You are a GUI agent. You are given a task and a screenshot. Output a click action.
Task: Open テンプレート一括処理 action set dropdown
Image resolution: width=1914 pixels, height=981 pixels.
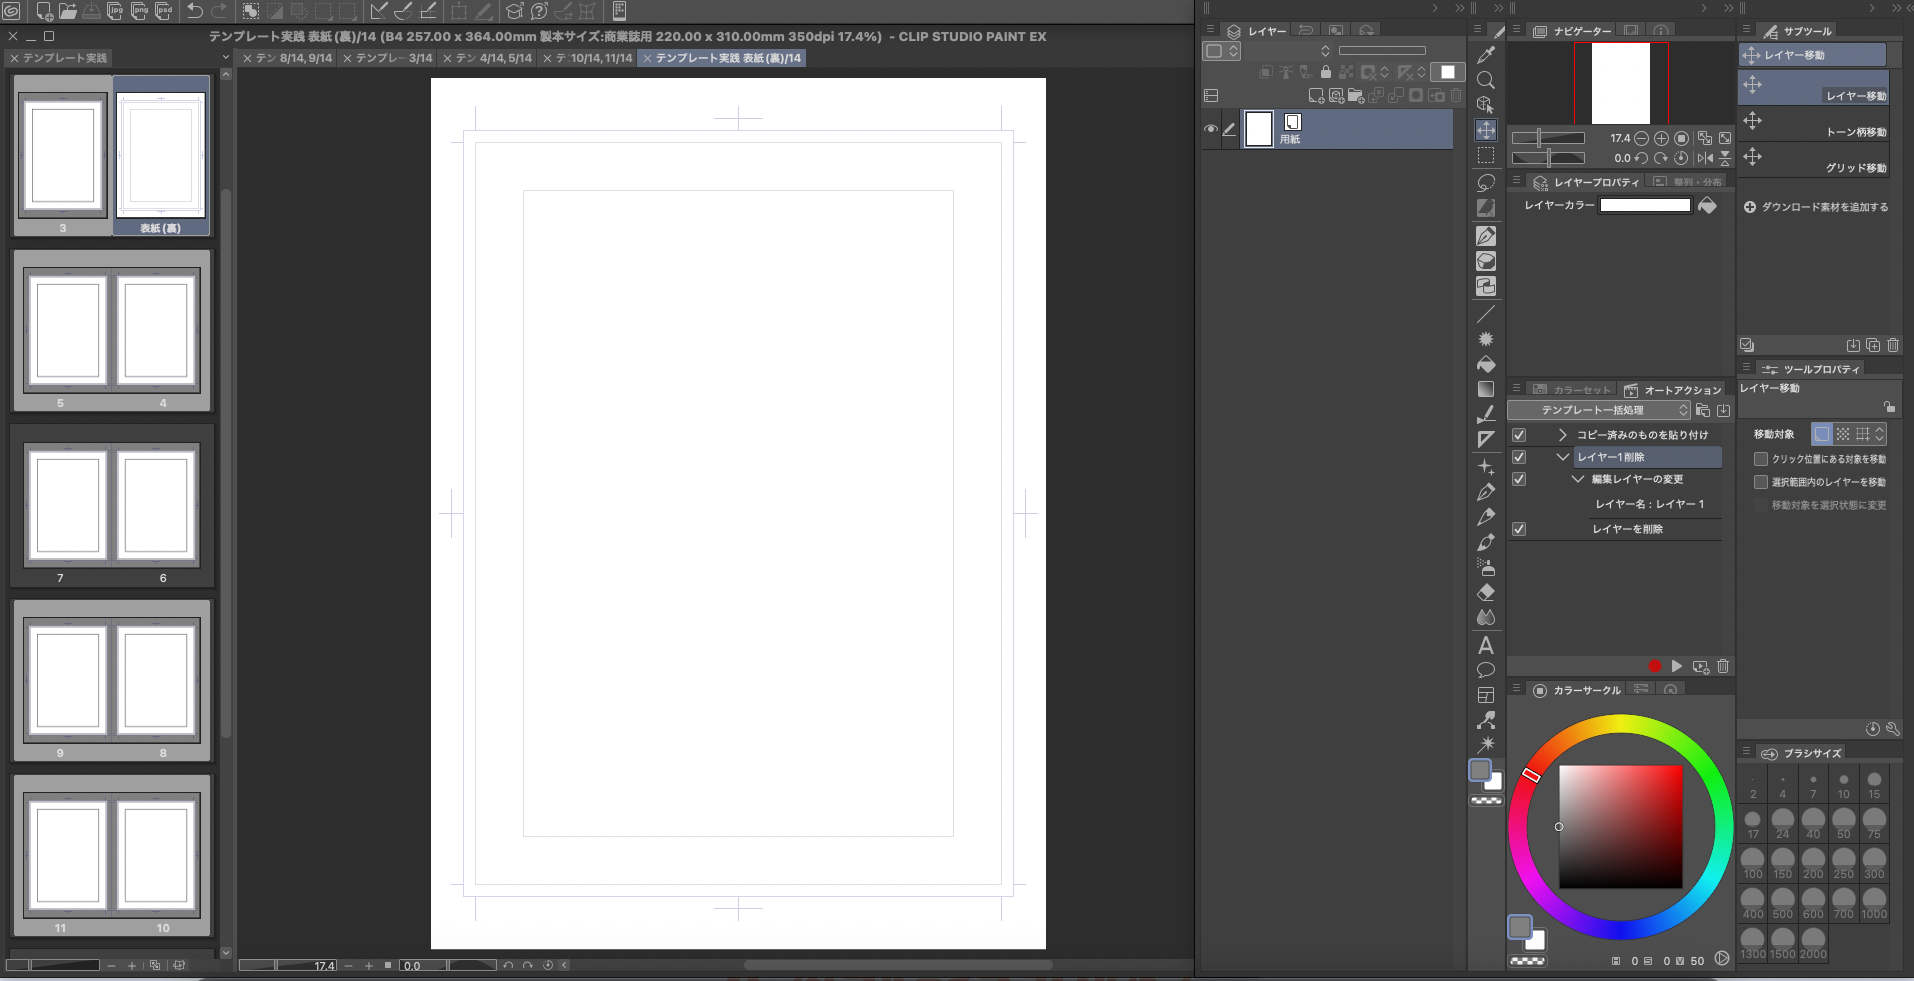pos(1598,410)
